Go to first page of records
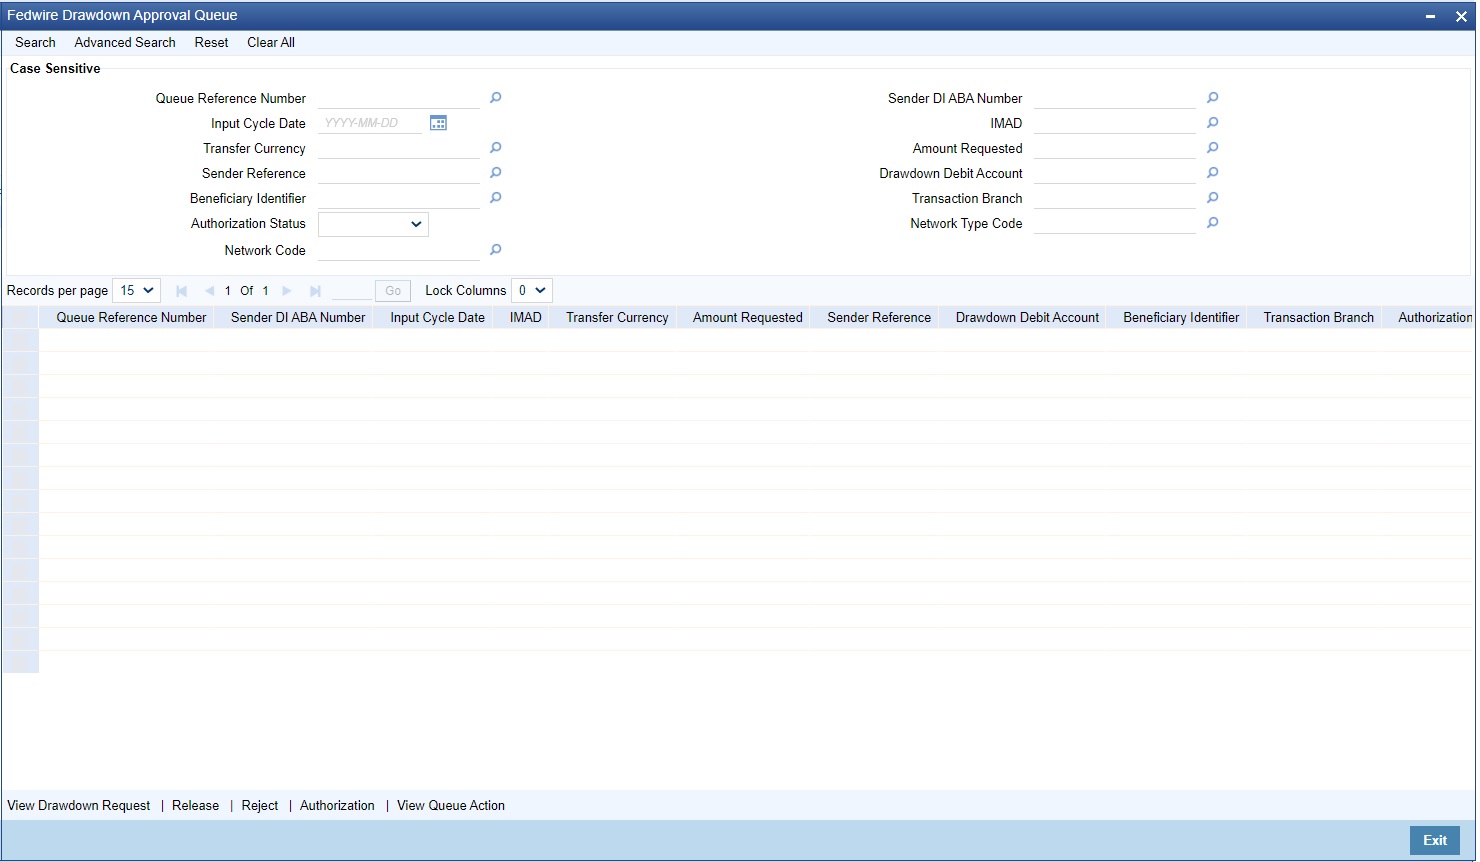 pyautogui.click(x=181, y=291)
